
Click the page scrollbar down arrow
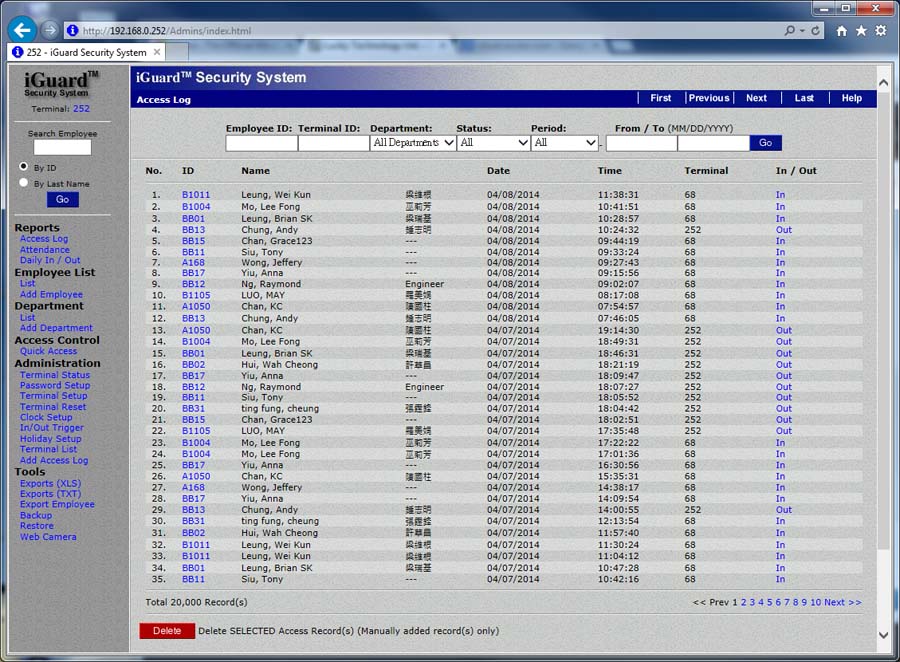coord(884,635)
